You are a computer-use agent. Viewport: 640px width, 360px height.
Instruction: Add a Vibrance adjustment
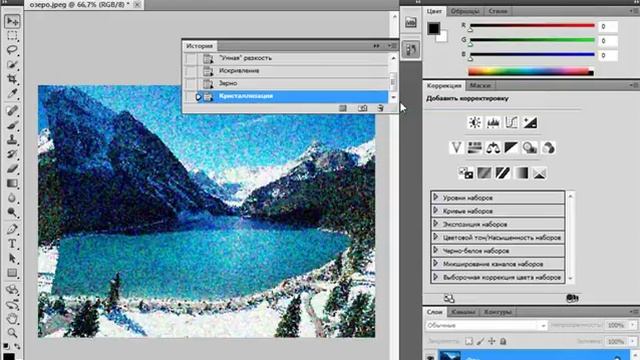[456, 148]
